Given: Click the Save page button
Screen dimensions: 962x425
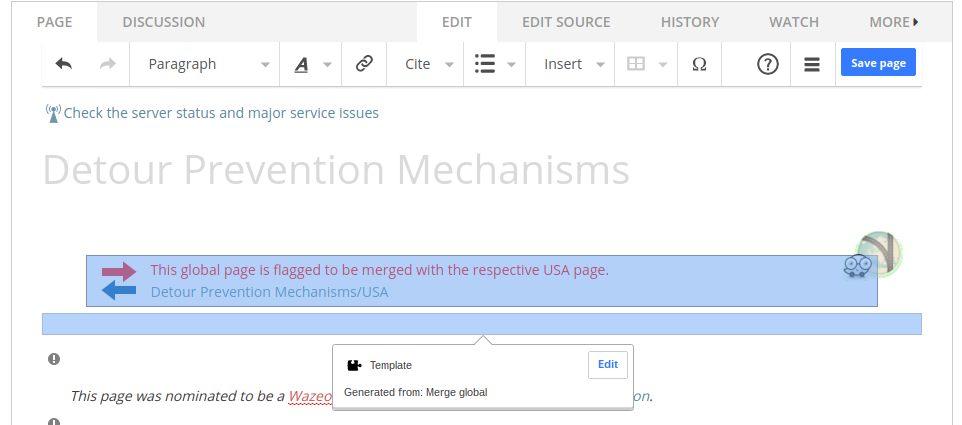Looking at the screenshot, I should click(x=878, y=63).
